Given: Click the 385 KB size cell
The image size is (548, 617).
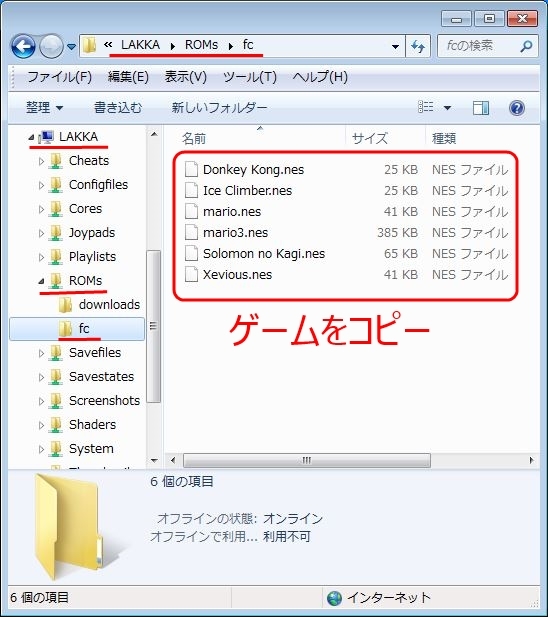Looking at the screenshot, I should coord(397,233).
